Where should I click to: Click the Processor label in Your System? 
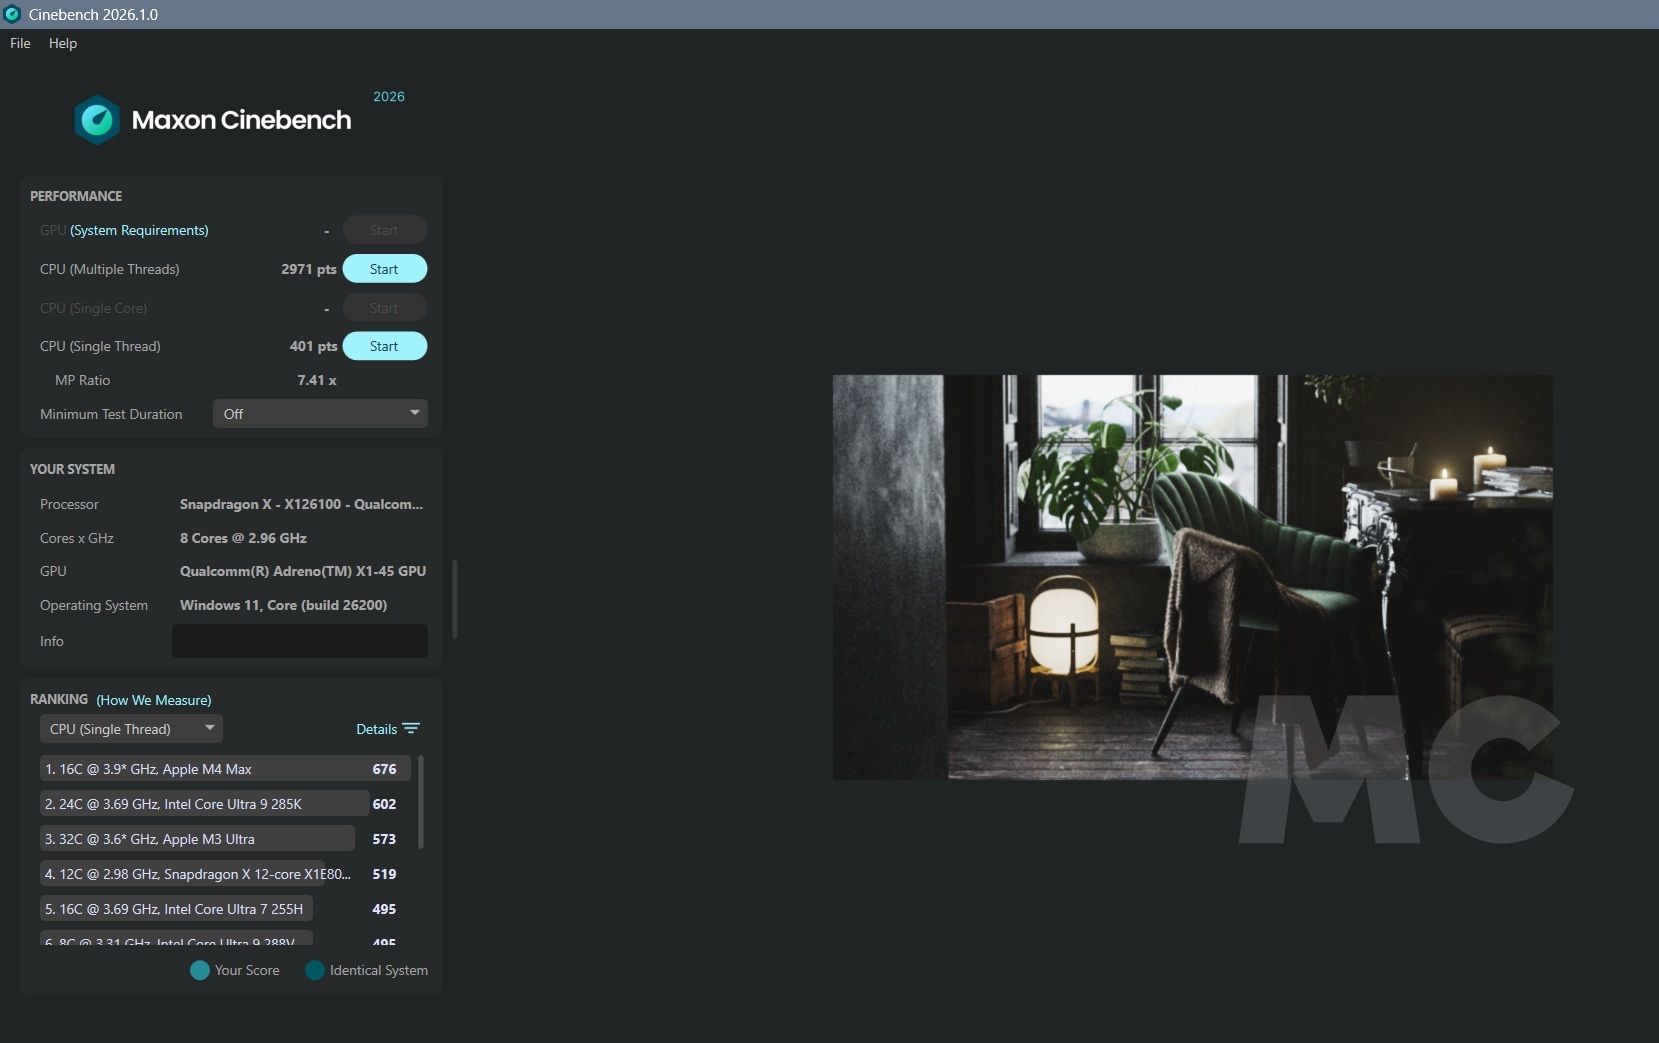69,504
